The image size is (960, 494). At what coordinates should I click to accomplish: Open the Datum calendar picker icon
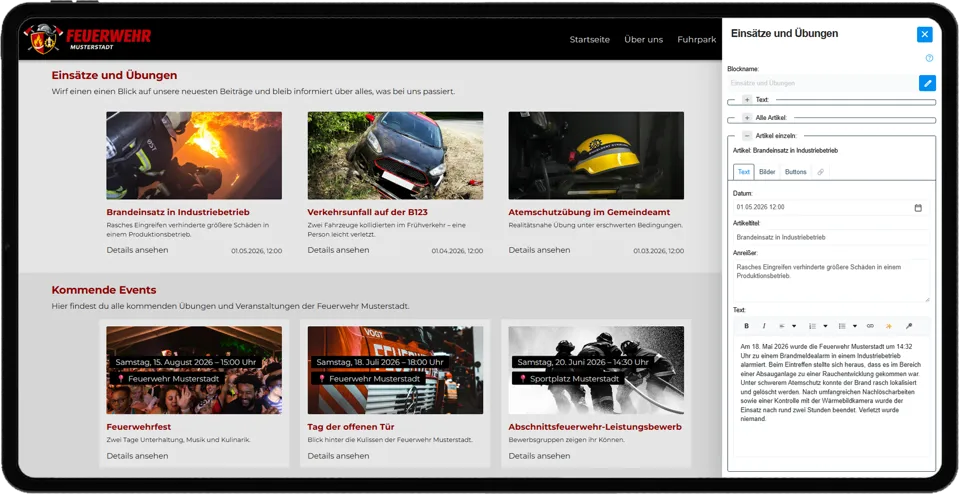918,208
